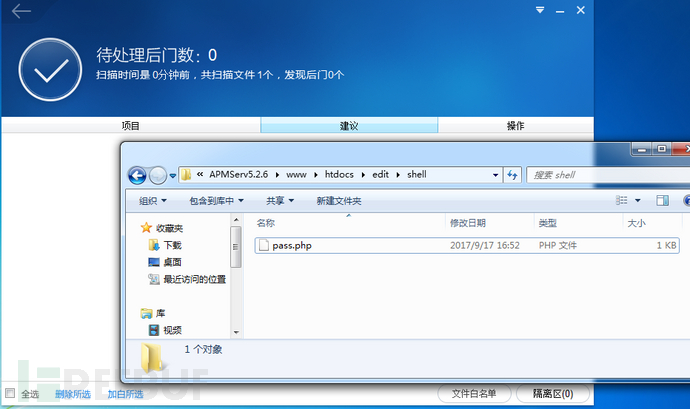Screen dimensions: 690x409
Task: Select the pass.php file
Action: tap(467, 245)
